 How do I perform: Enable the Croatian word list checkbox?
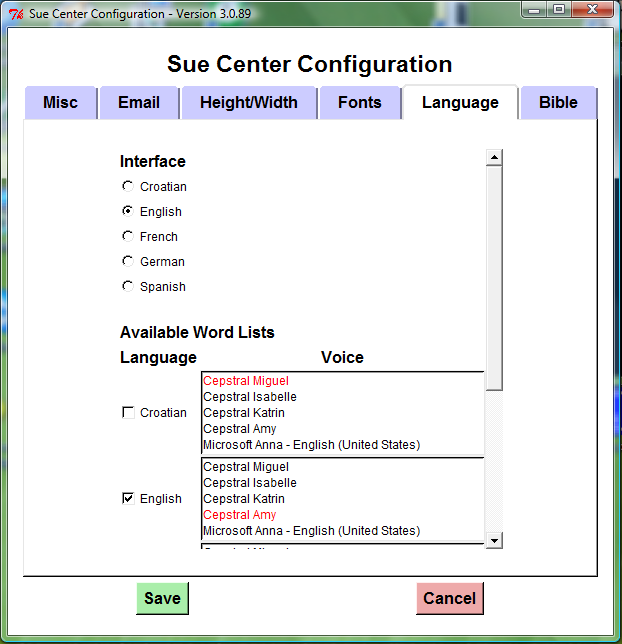pyautogui.click(x=128, y=413)
